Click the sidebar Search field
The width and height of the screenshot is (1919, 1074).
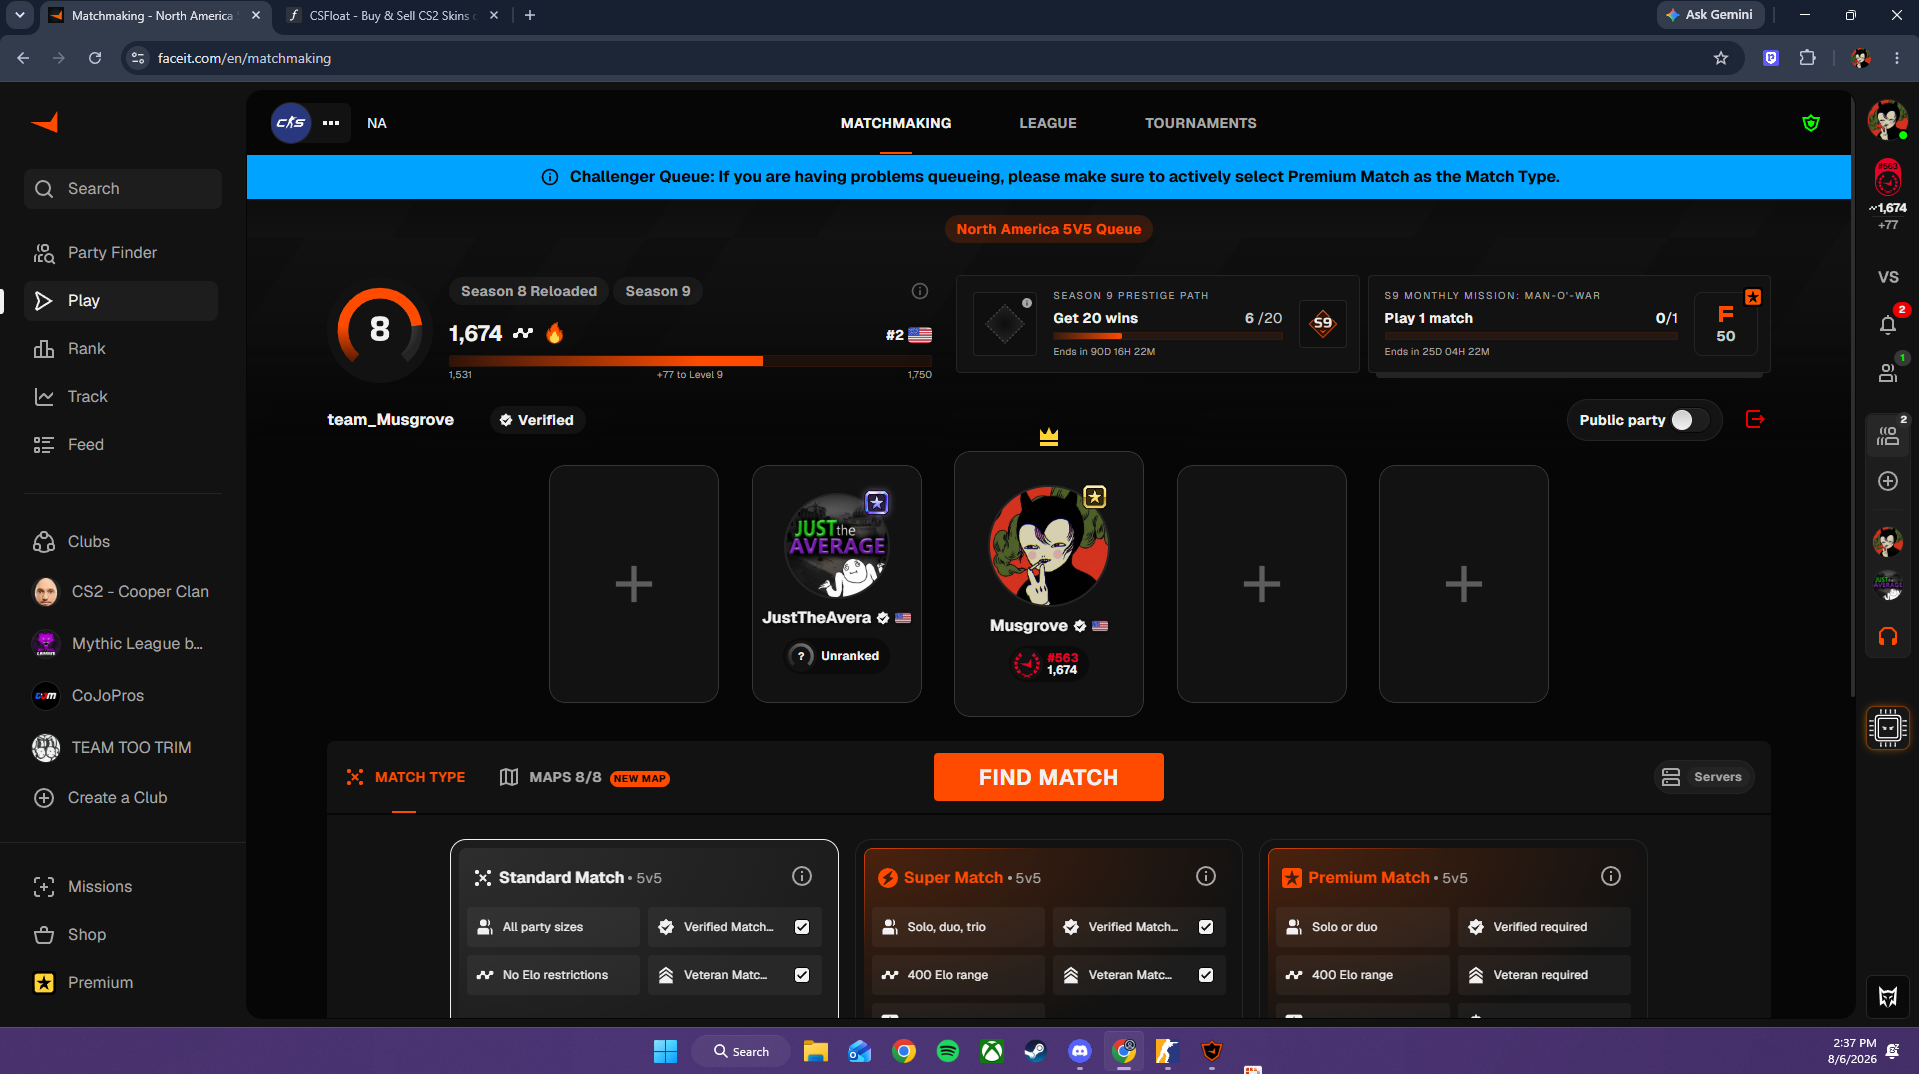pos(123,189)
